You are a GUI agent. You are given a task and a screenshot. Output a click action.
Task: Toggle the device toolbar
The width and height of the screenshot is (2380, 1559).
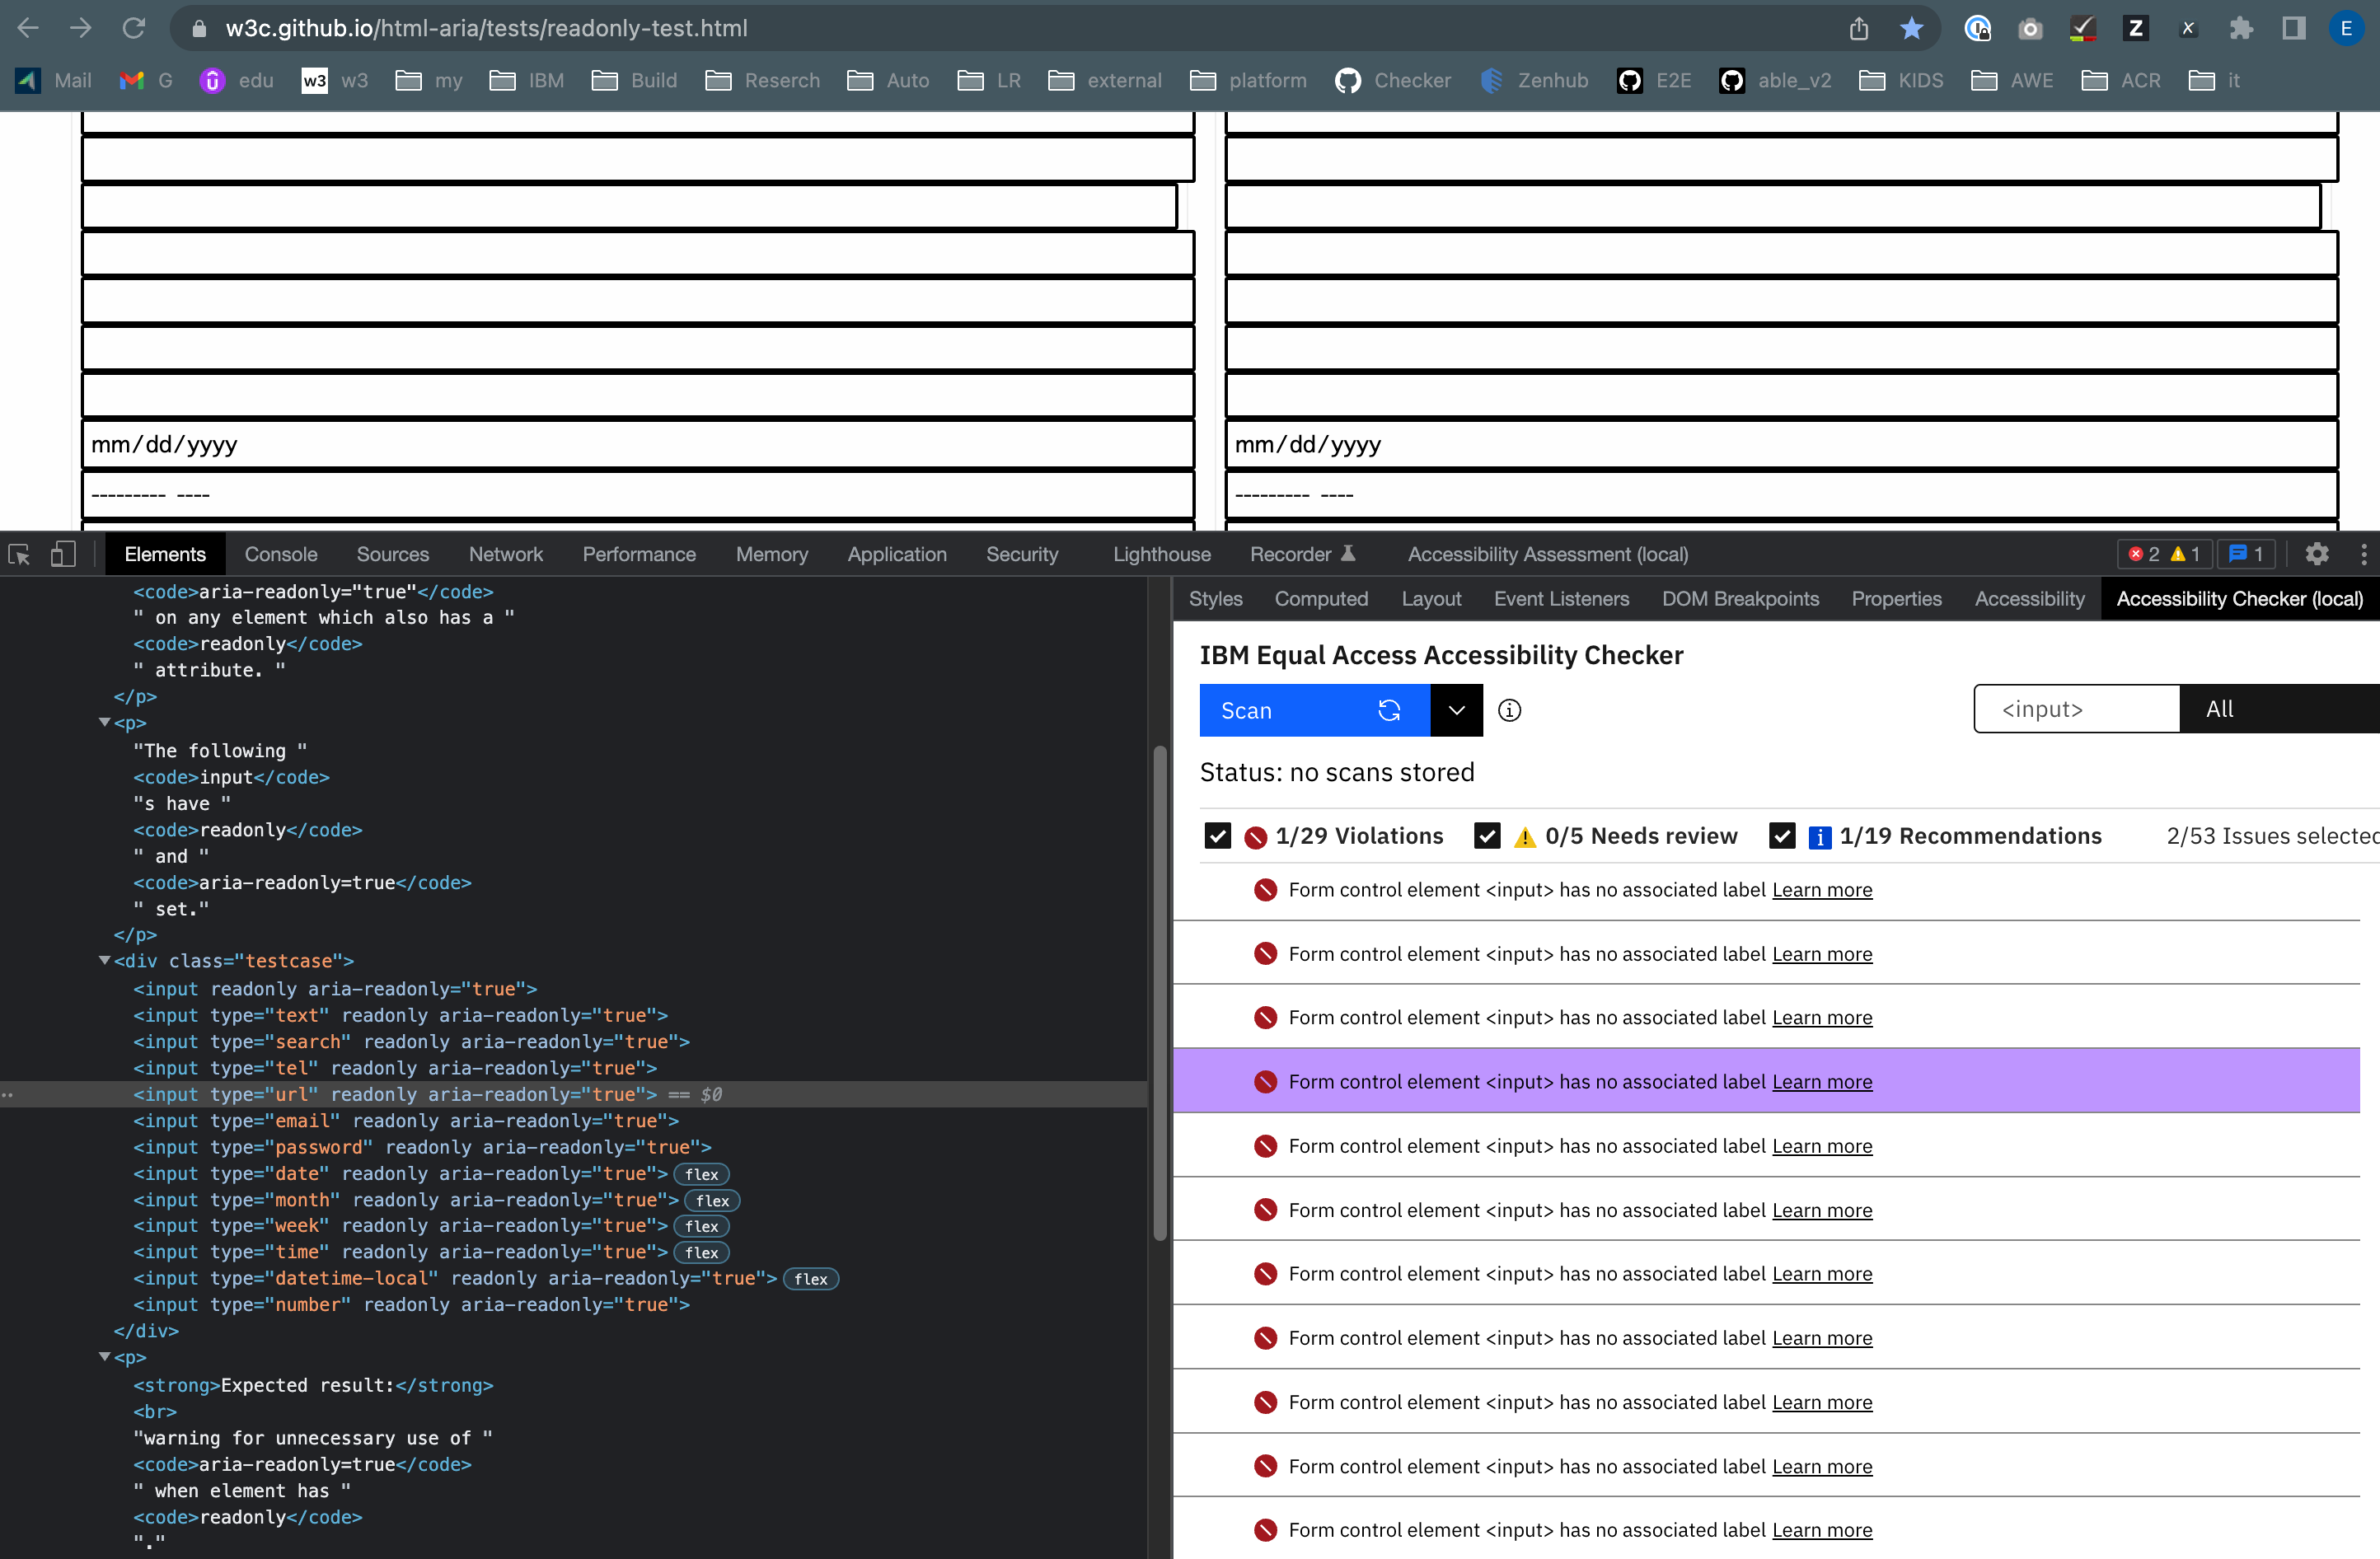click(62, 554)
